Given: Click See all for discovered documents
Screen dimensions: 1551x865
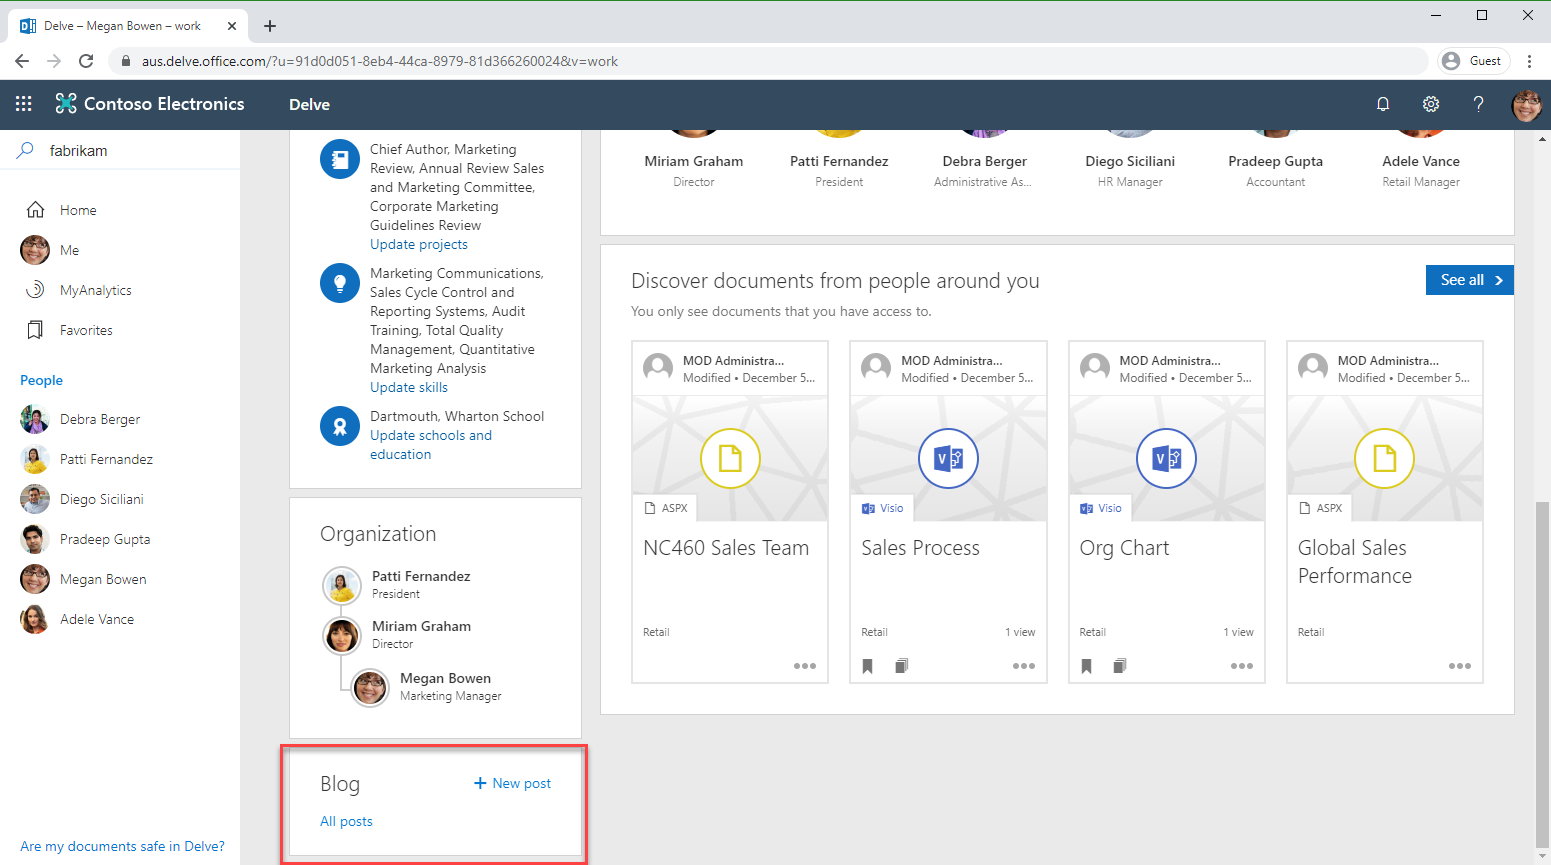Looking at the screenshot, I should click(1469, 280).
